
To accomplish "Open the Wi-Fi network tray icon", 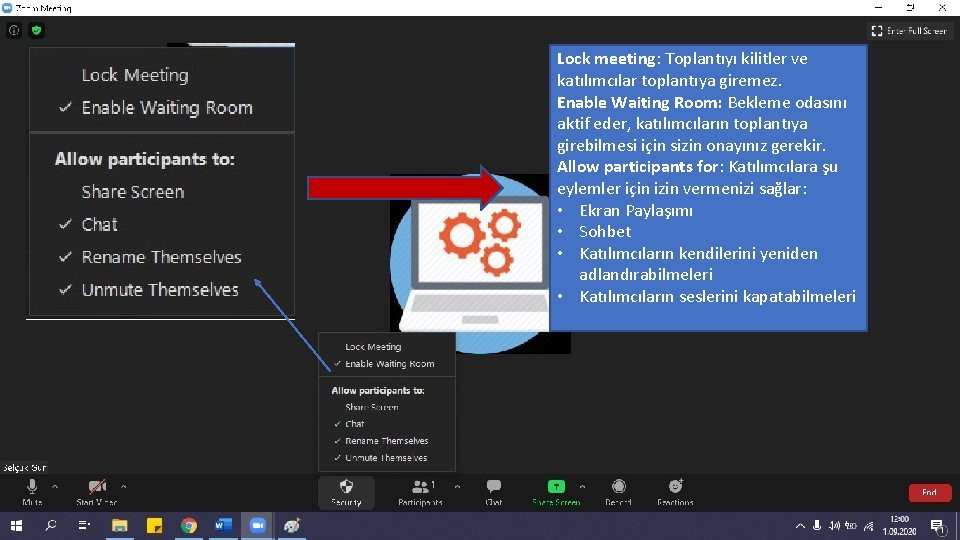I will [869, 526].
